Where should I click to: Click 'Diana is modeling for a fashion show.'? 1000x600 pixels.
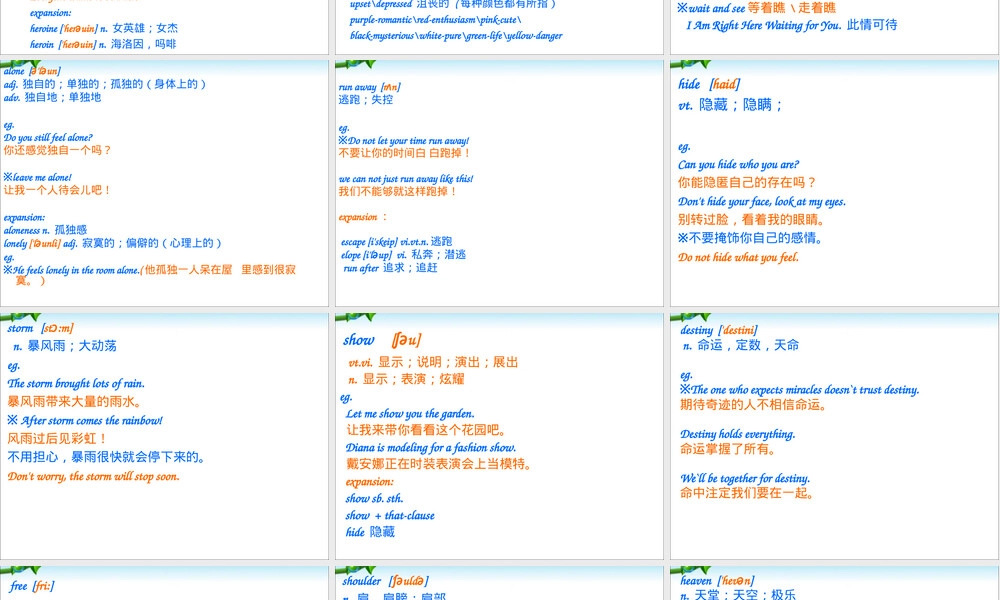[431, 448]
